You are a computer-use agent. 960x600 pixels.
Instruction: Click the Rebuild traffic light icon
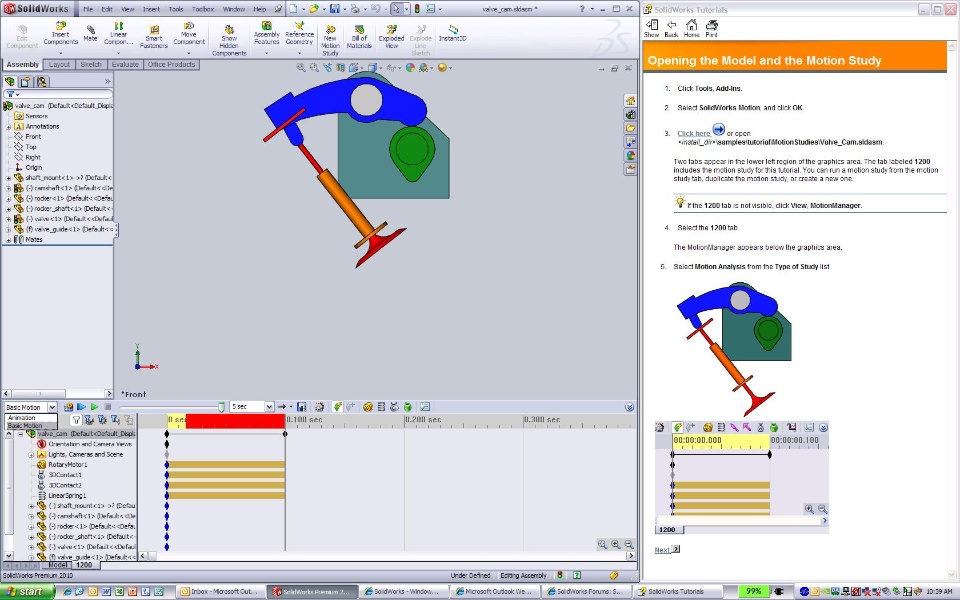(x=417, y=9)
